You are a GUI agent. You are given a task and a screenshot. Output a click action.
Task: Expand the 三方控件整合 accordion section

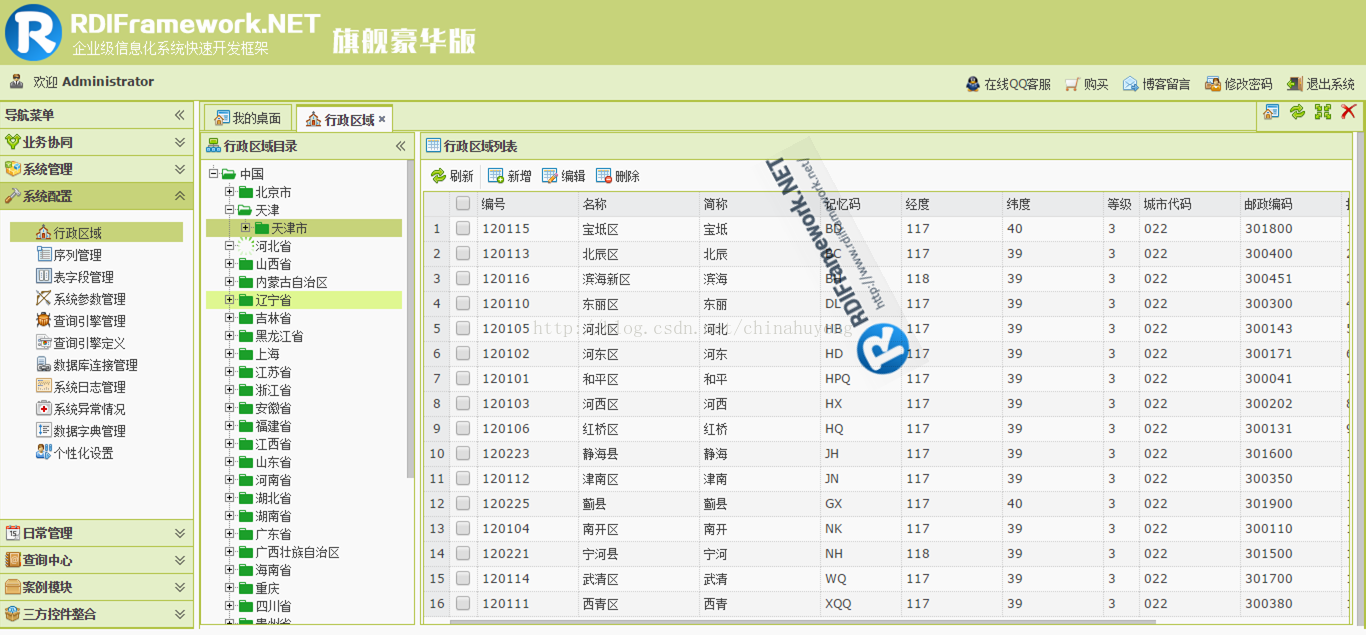click(x=180, y=614)
